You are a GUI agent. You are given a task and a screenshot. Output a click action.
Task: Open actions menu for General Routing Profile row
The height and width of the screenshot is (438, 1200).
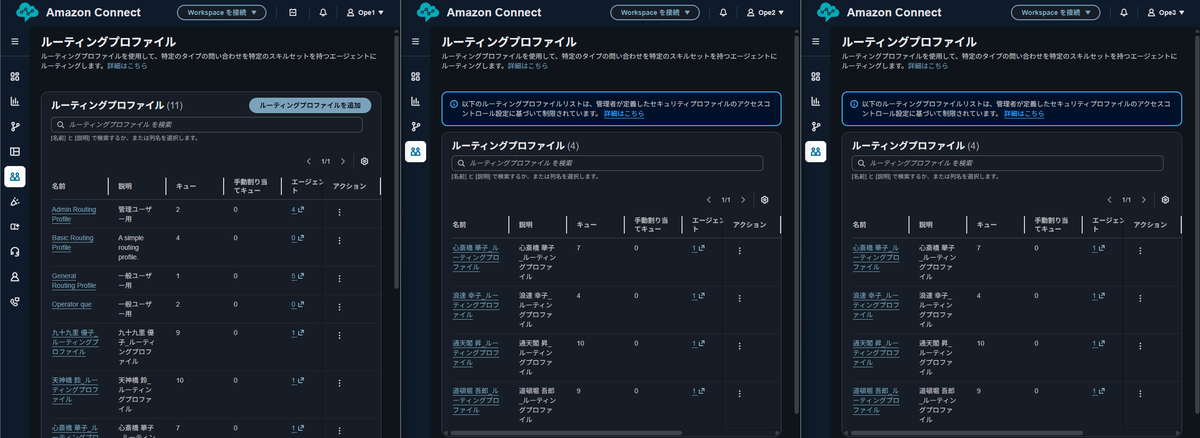pos(339,278)
